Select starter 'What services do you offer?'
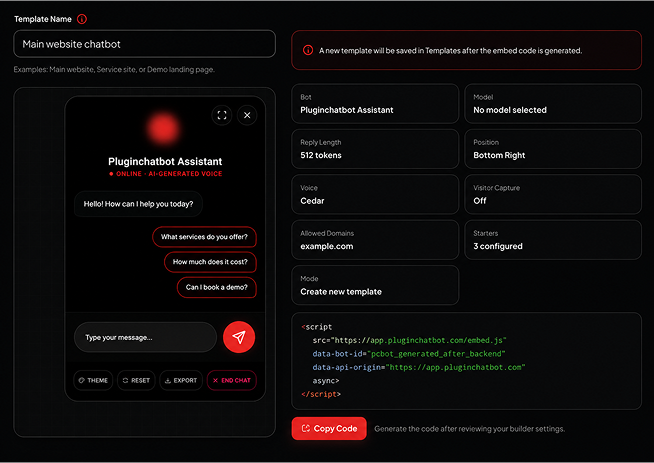The height and width of the screenshot is (463, 654). [x=204, y=237]
